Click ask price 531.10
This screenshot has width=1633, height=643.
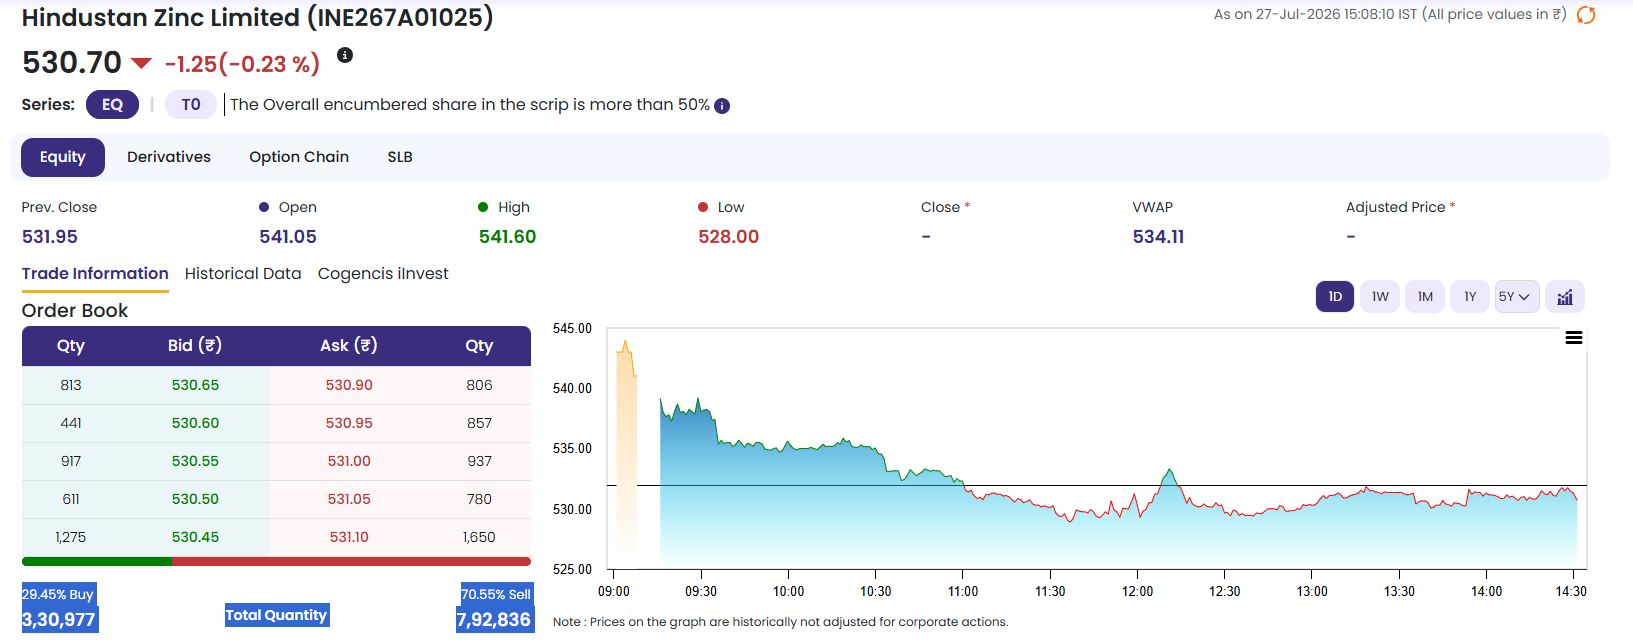pyautogui.click(x=349, y=537)
